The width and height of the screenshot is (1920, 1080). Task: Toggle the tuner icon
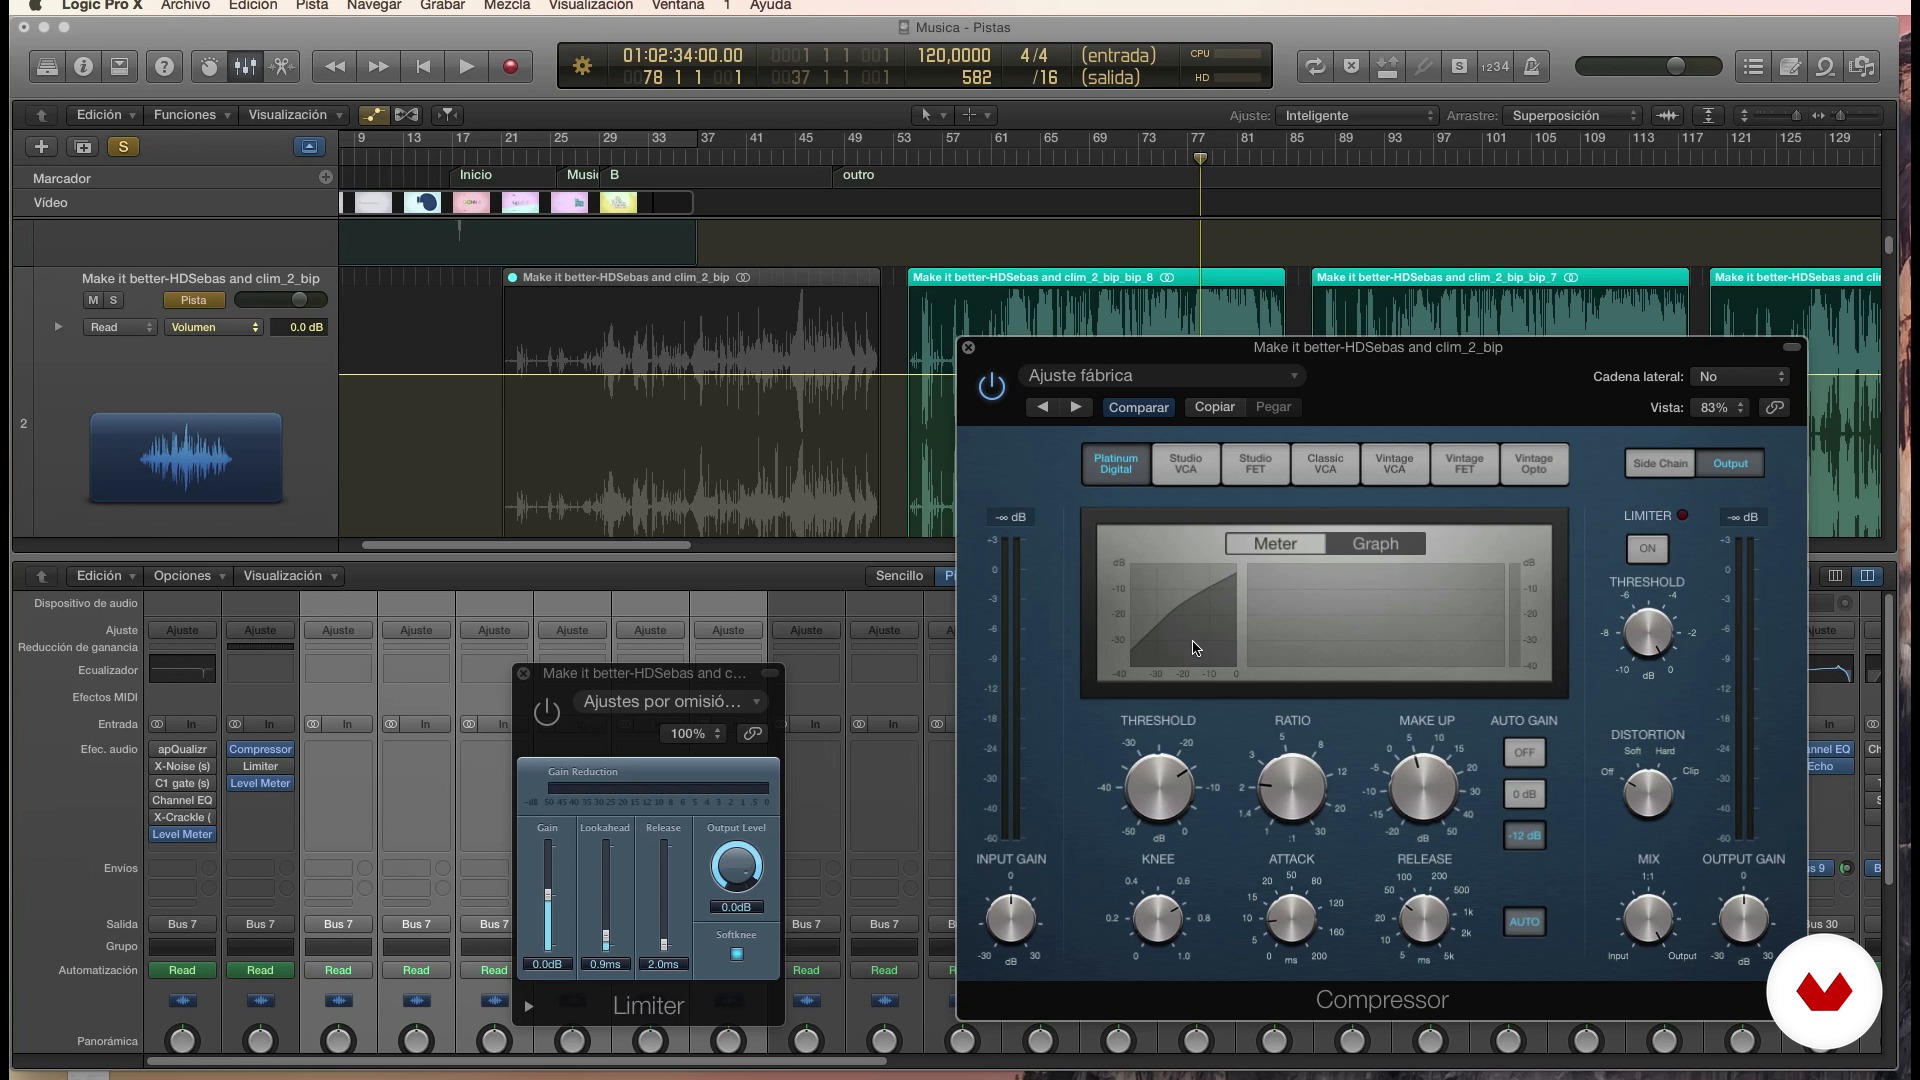click(1423, 67)
